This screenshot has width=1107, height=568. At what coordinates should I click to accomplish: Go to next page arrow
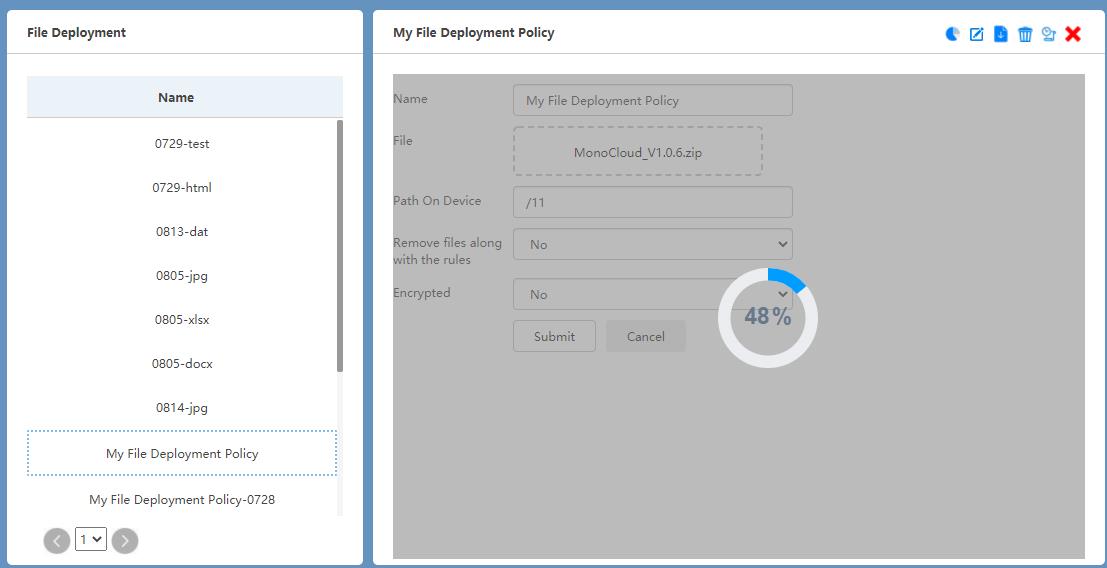point(125,541)
